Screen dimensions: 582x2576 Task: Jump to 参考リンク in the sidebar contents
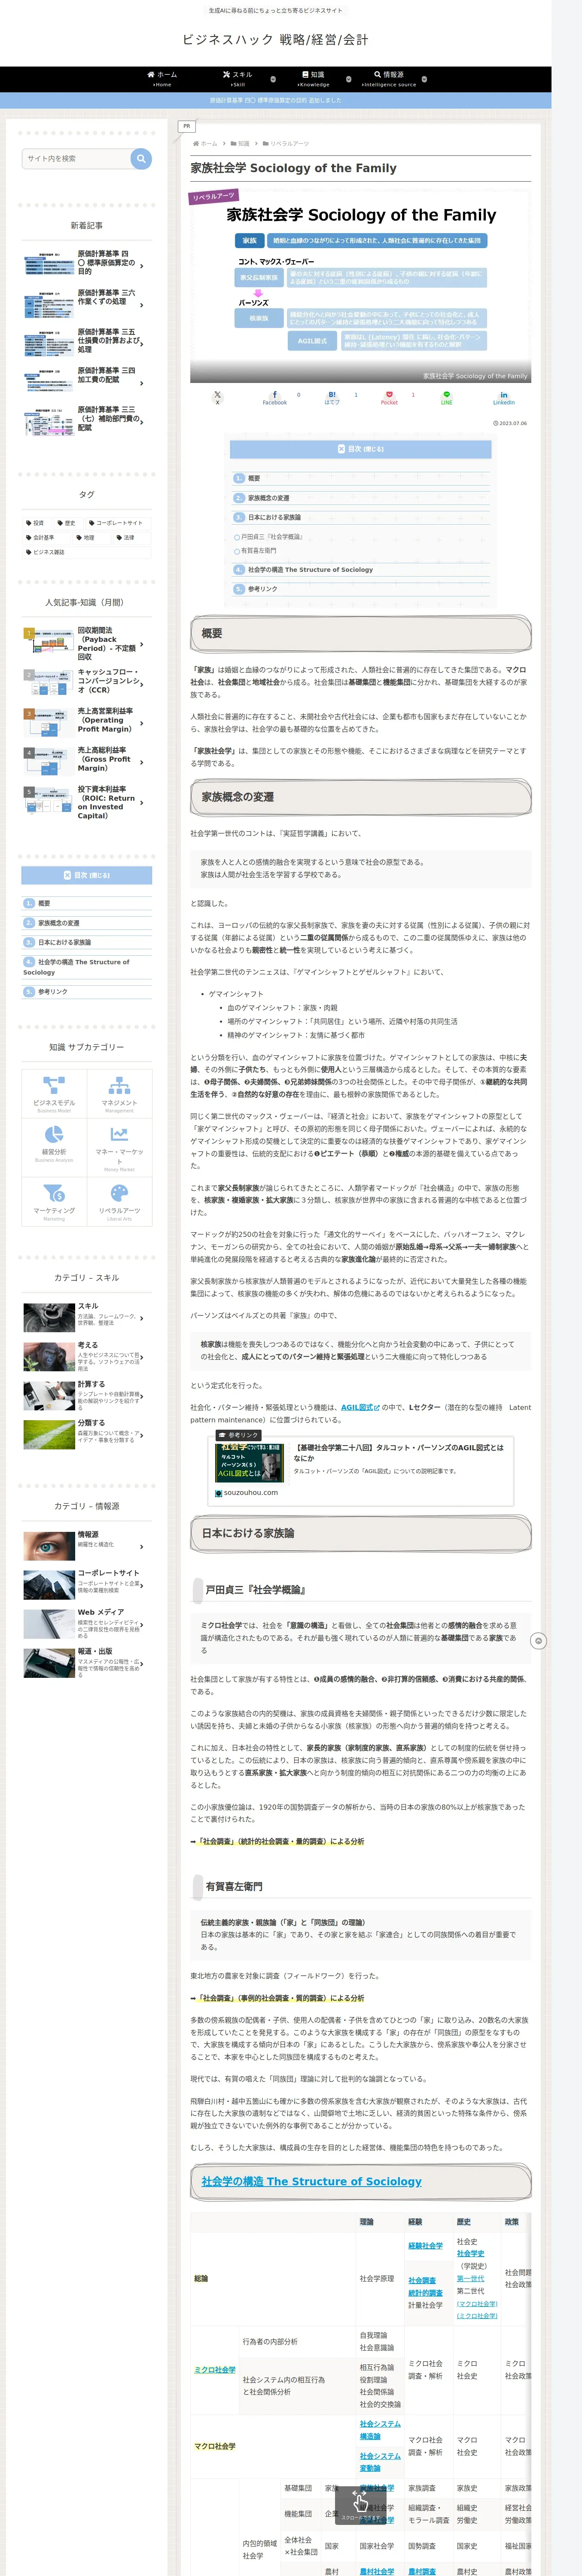[x=52, y=992]
